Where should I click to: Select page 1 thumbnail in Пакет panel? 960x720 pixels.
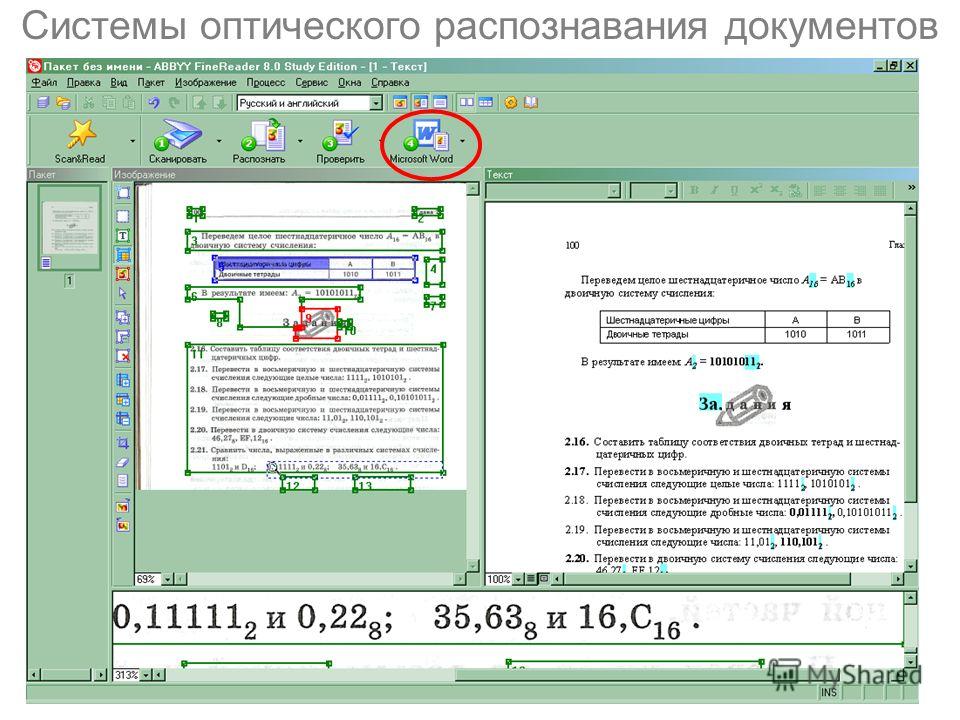pos(69,227)
